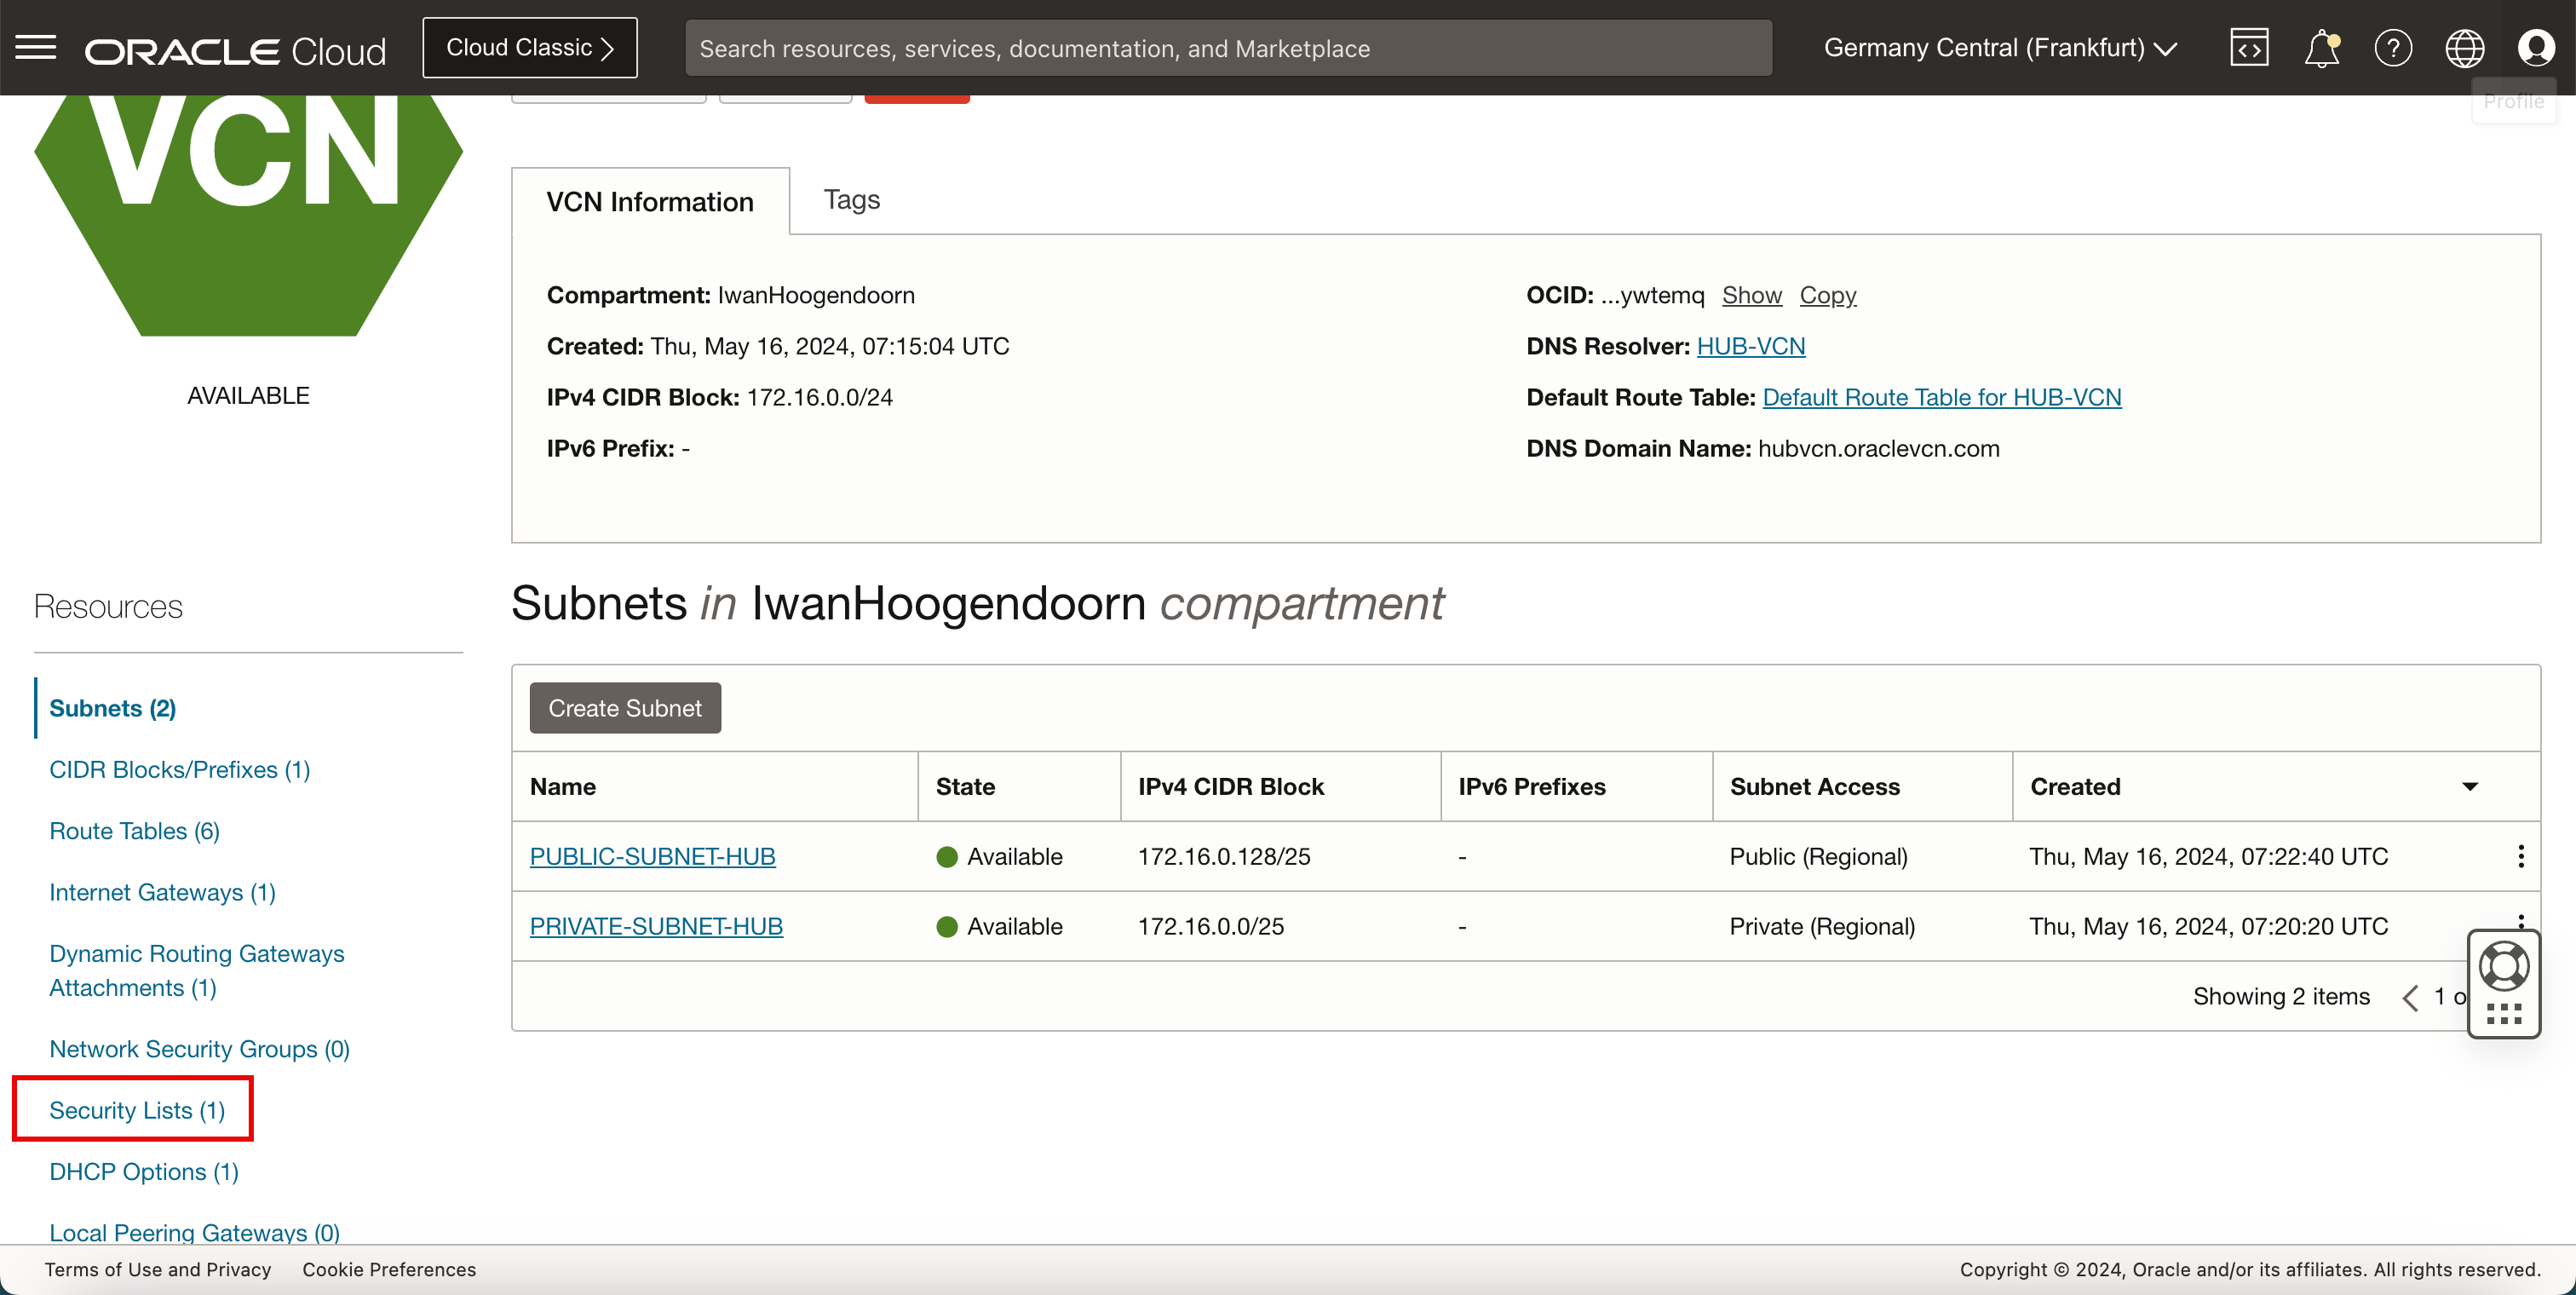Click in the resources search field
2576x1295 pixels.
(1228, 48)
